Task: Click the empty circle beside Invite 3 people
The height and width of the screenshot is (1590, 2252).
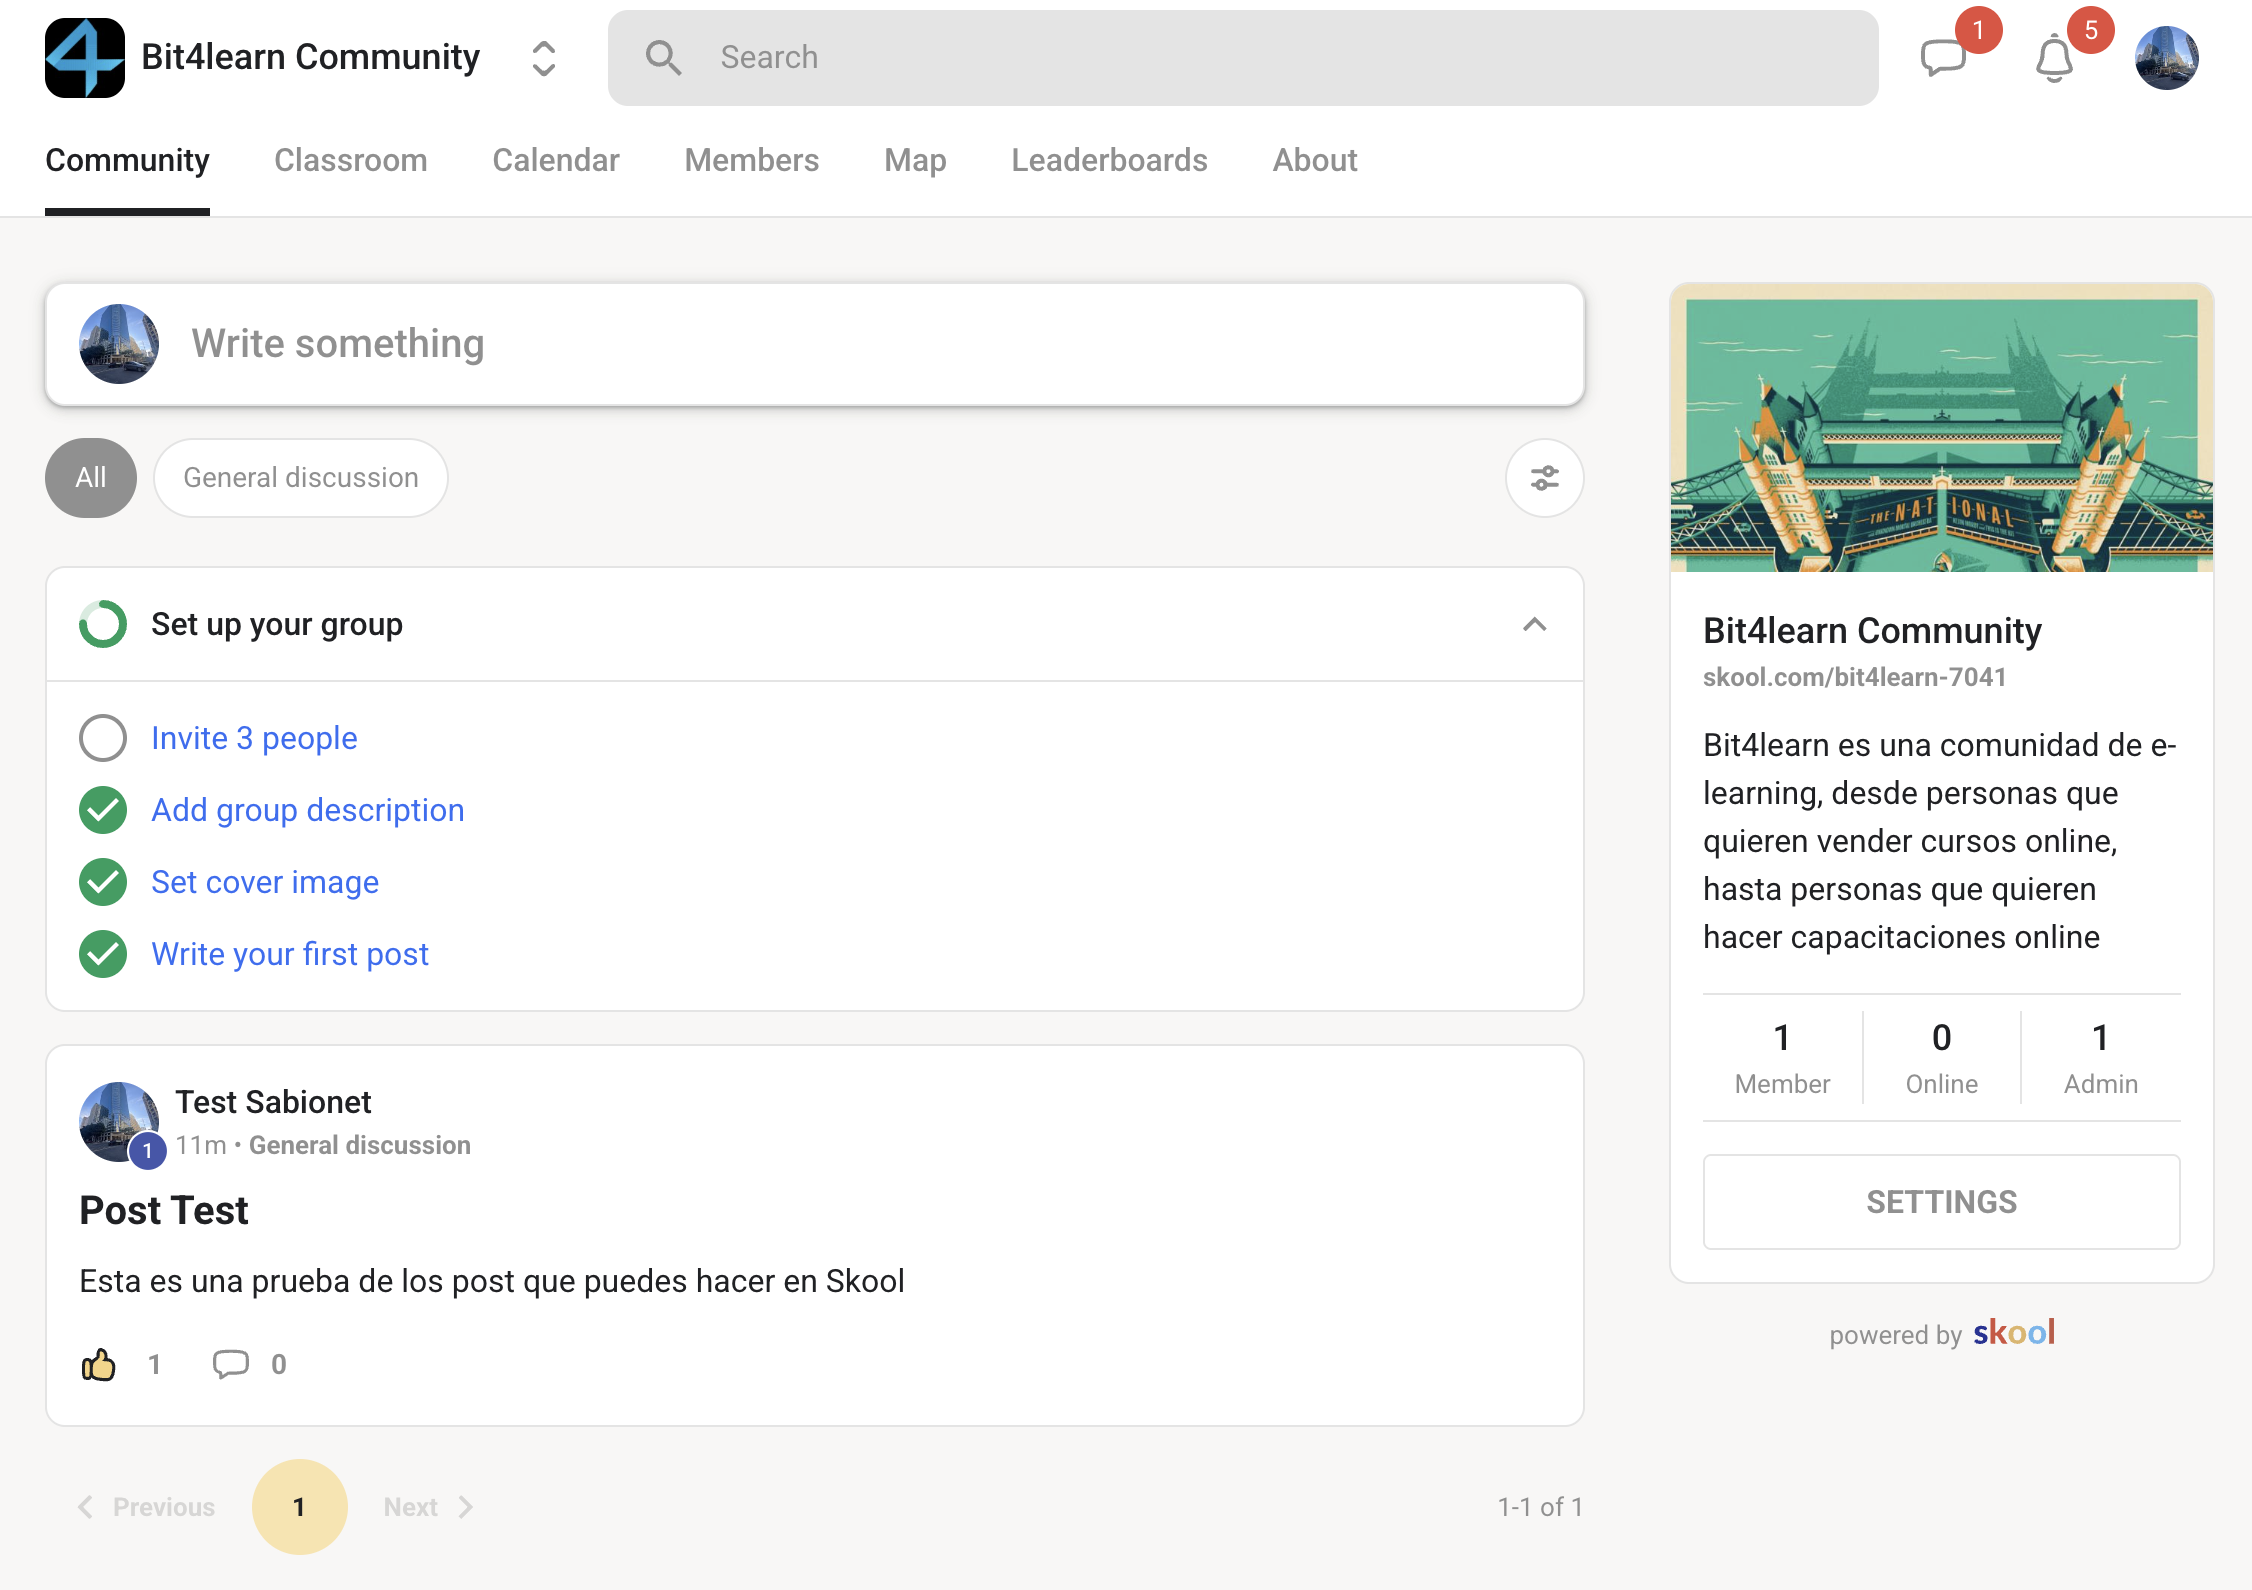Action: tap(103, 738)
